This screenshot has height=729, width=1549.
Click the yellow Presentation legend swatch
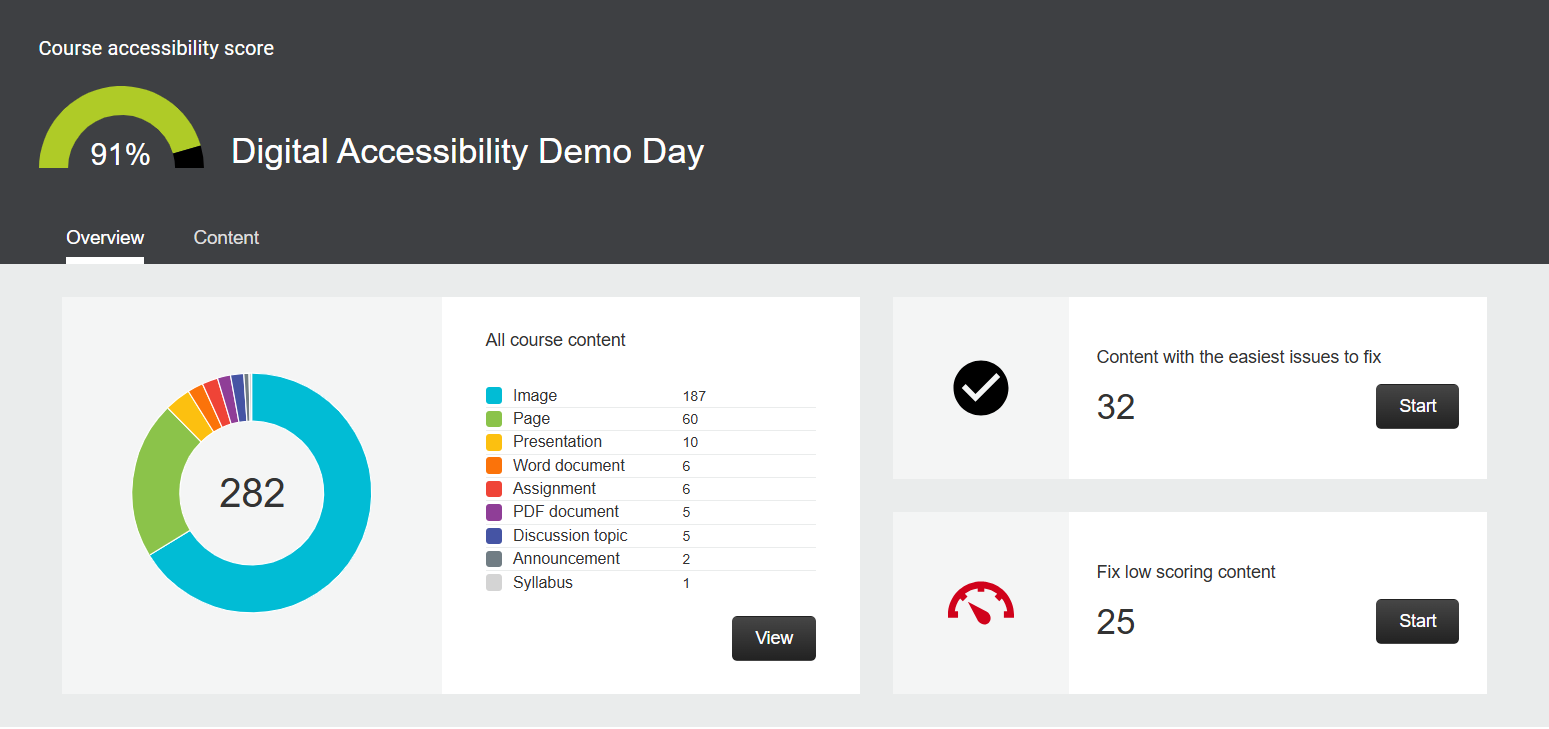coord(494,442)
